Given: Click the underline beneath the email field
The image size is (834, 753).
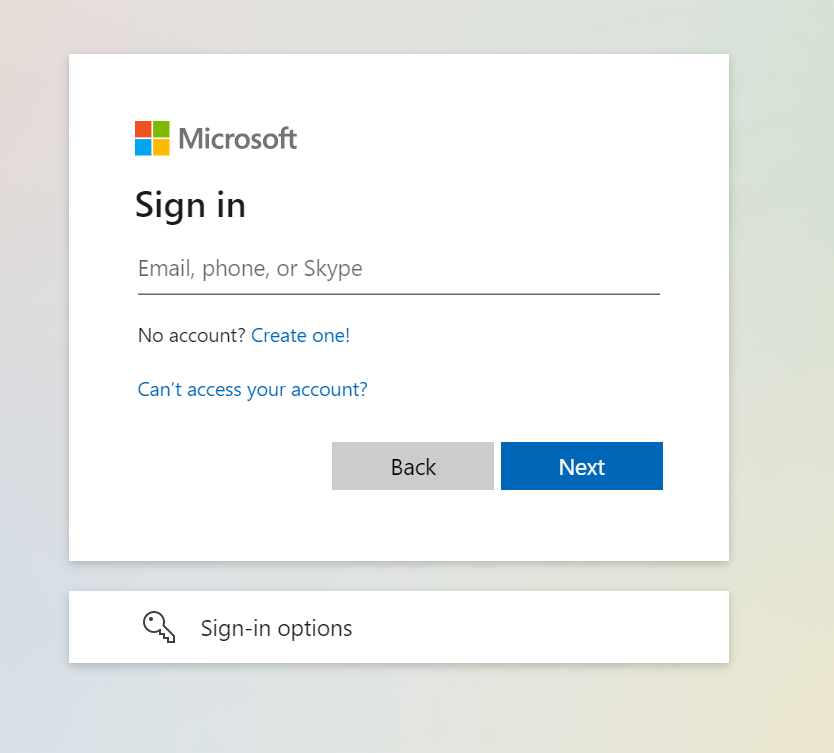Looking at the screenshot, I should 398,294.
